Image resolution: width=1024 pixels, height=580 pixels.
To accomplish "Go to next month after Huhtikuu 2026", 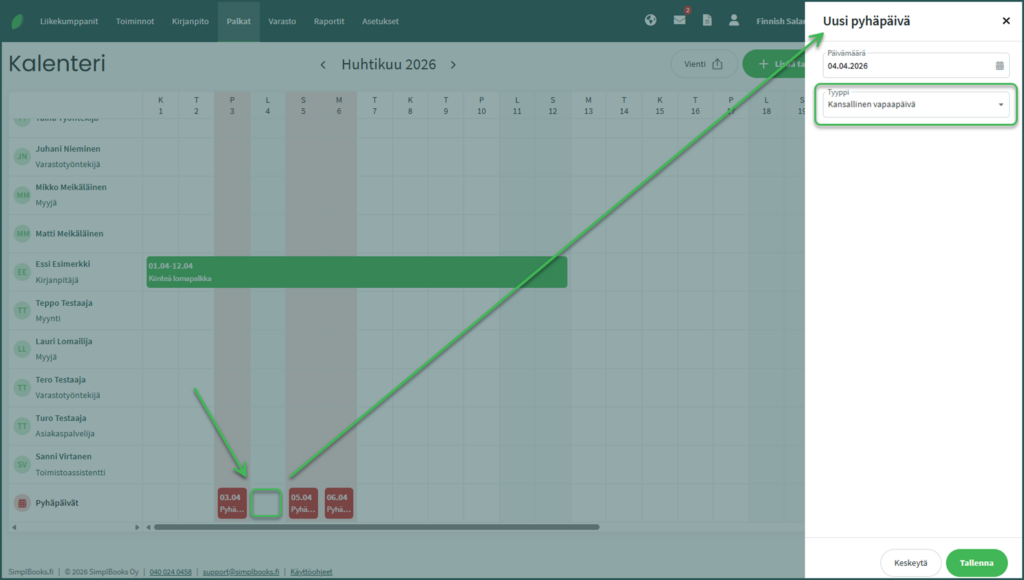I will (453, 65).
